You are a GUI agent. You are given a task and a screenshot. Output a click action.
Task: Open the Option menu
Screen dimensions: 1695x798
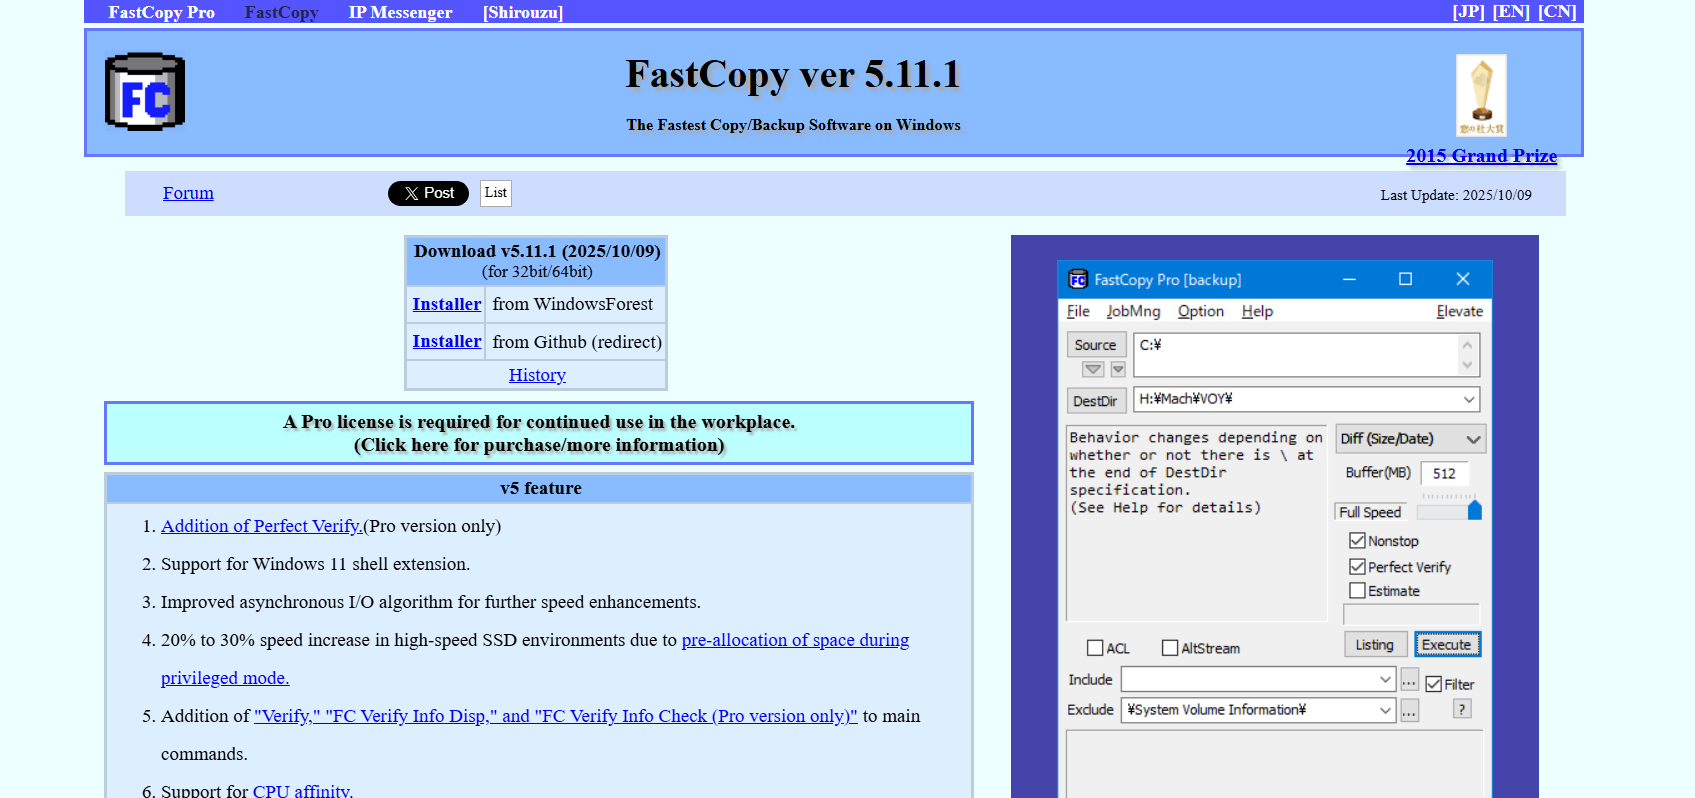(1200, 311)
